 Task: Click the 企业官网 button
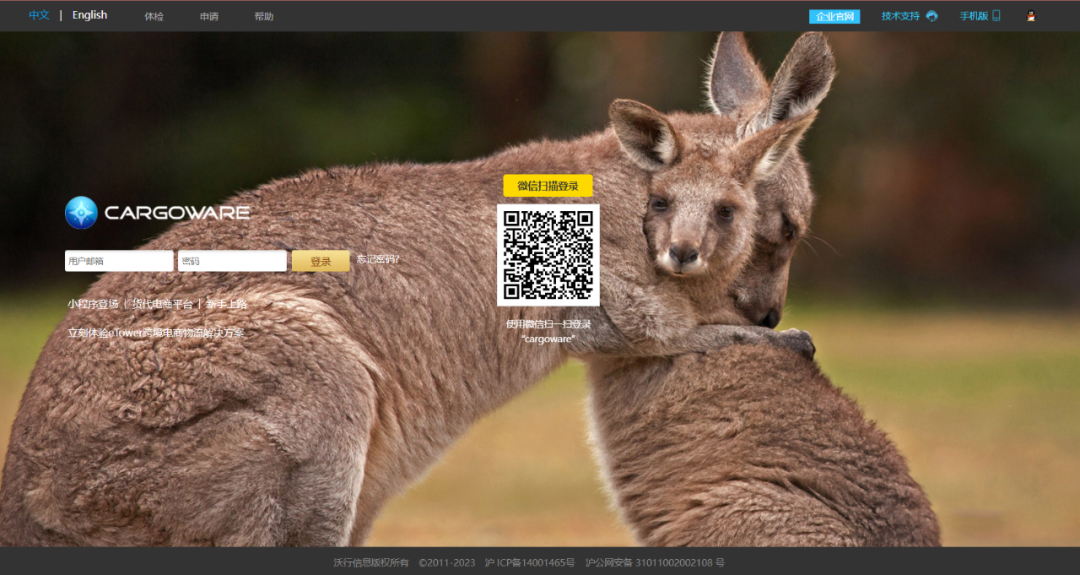point(834,16)
